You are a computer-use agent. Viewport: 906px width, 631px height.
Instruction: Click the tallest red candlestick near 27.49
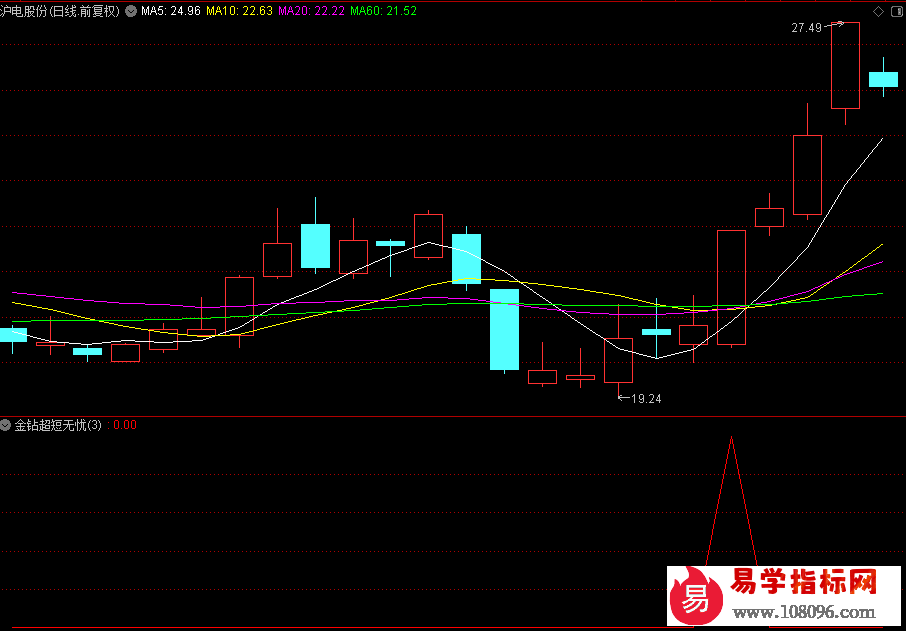pos(845,65)
